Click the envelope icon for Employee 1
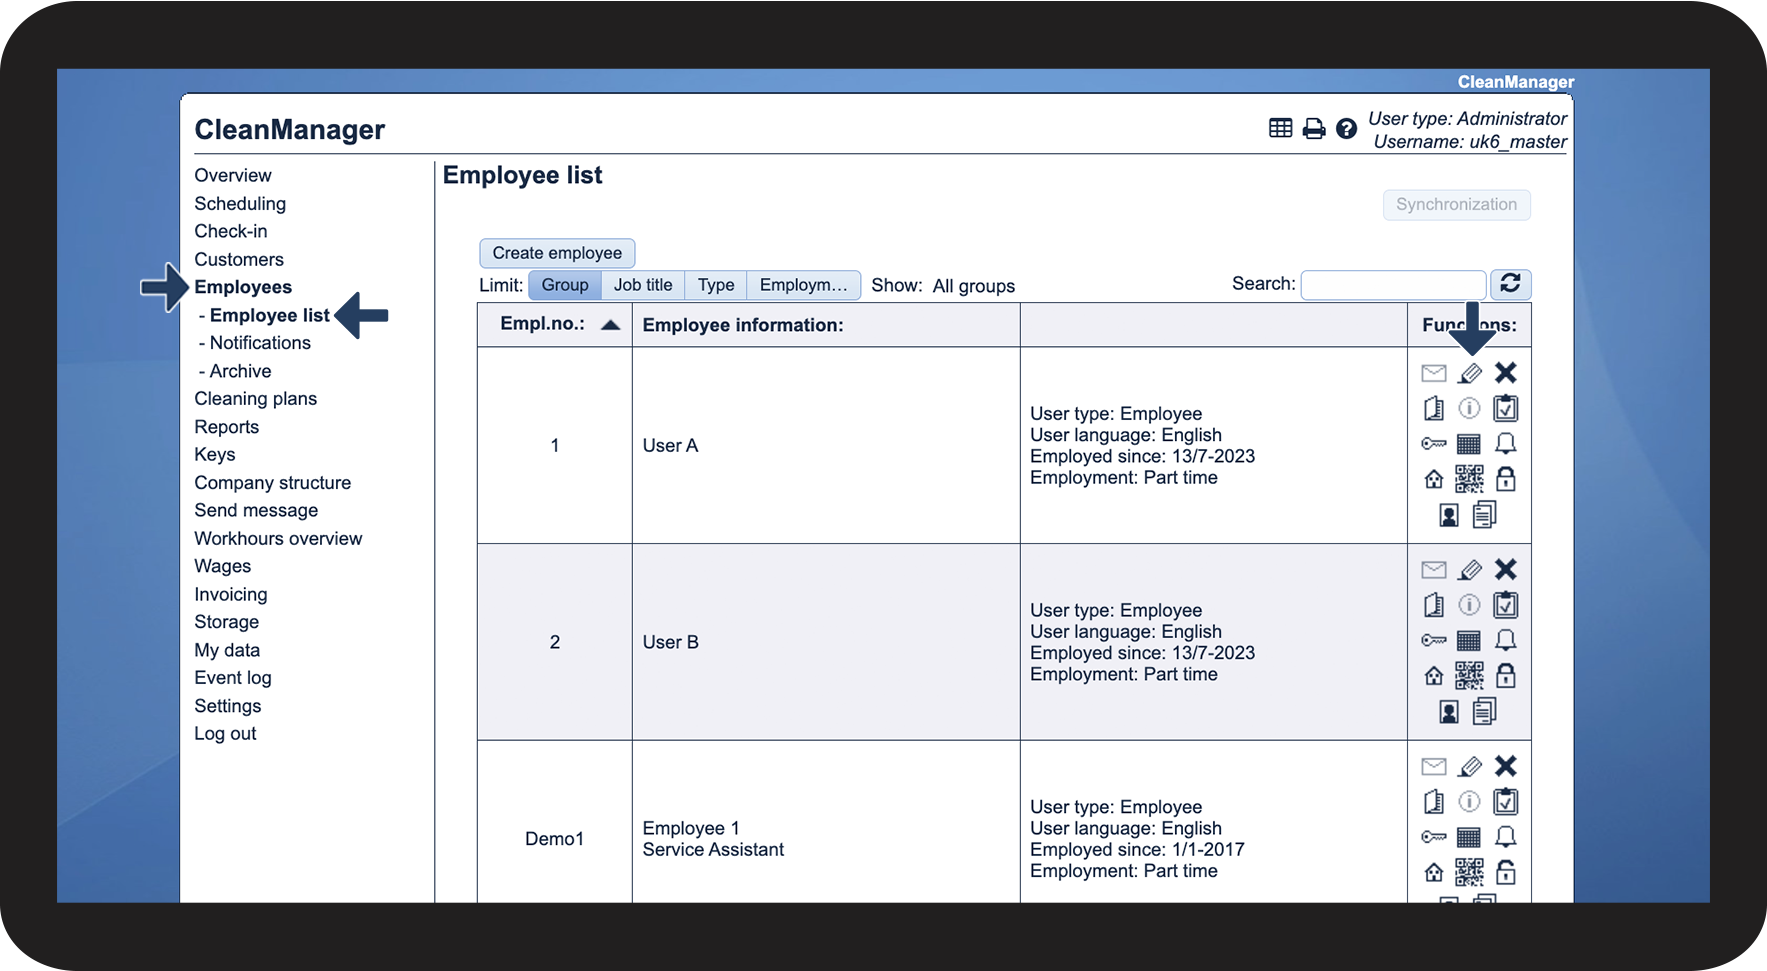1767x971 pixels. [x=1433, y=767]
